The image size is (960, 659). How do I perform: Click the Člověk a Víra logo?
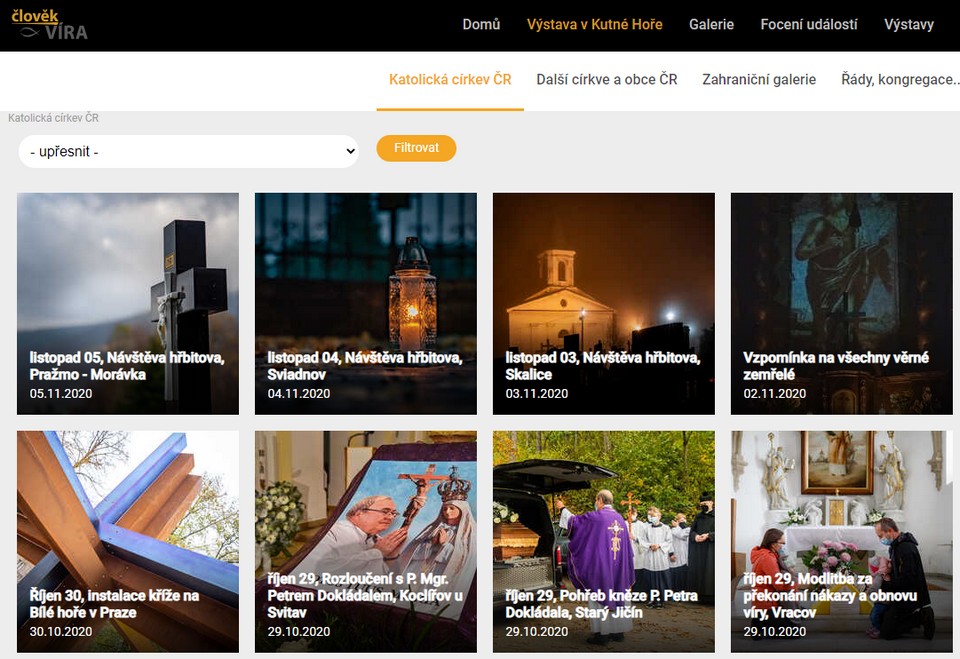(x=50, y=24)
